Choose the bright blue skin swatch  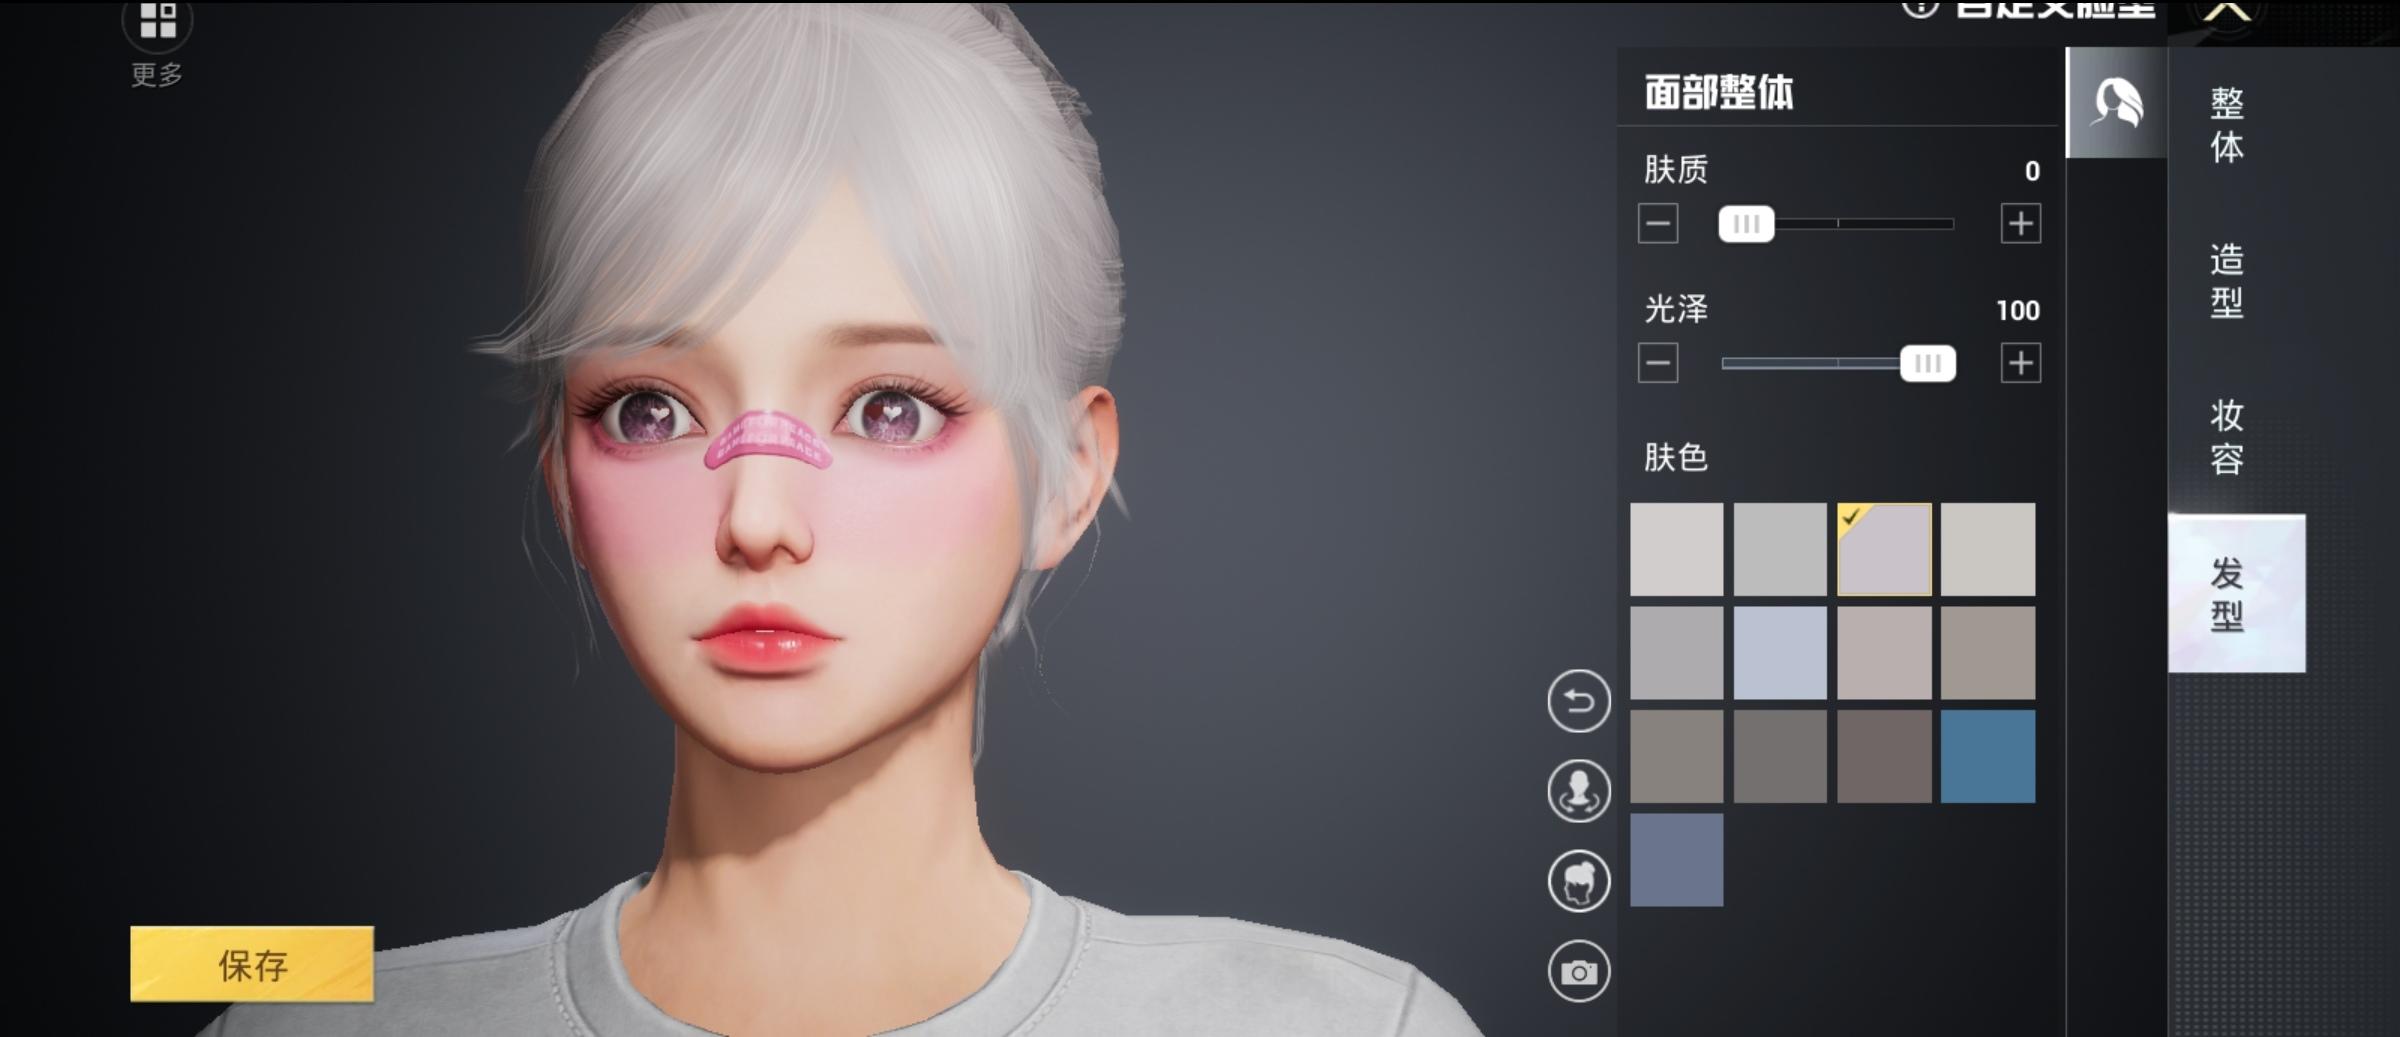point(1988,757)
